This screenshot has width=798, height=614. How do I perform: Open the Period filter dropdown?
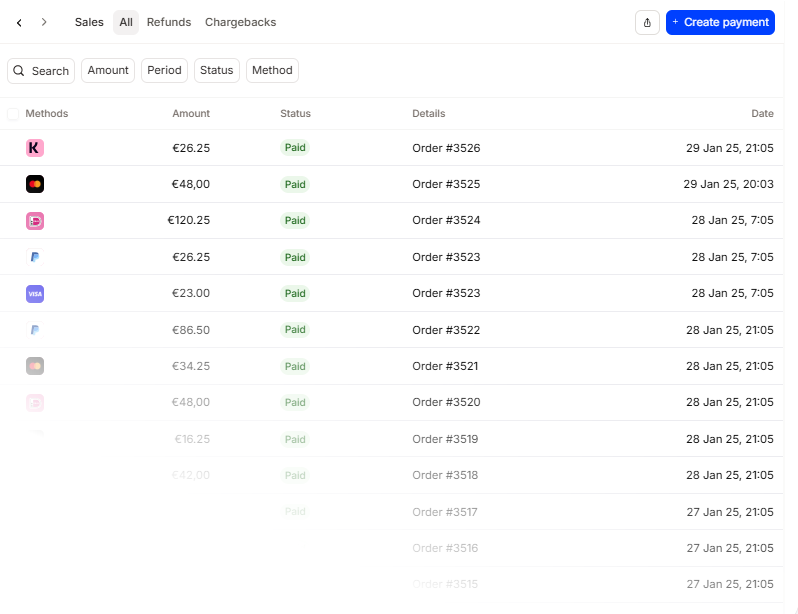pos(164,71)
